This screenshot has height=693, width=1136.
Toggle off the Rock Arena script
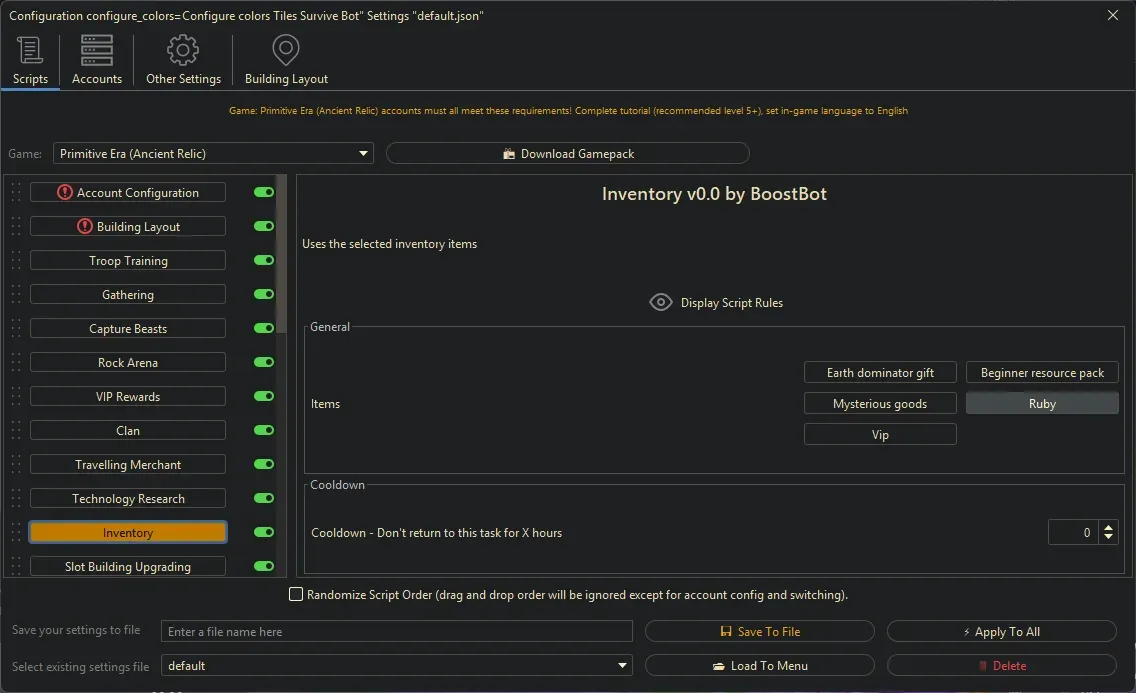pyautogui.click(x=263, y=362)
